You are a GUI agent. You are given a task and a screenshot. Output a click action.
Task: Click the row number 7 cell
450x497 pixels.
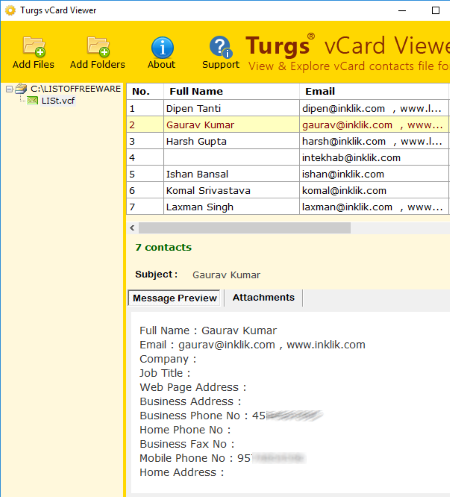(x=145, y=207)
